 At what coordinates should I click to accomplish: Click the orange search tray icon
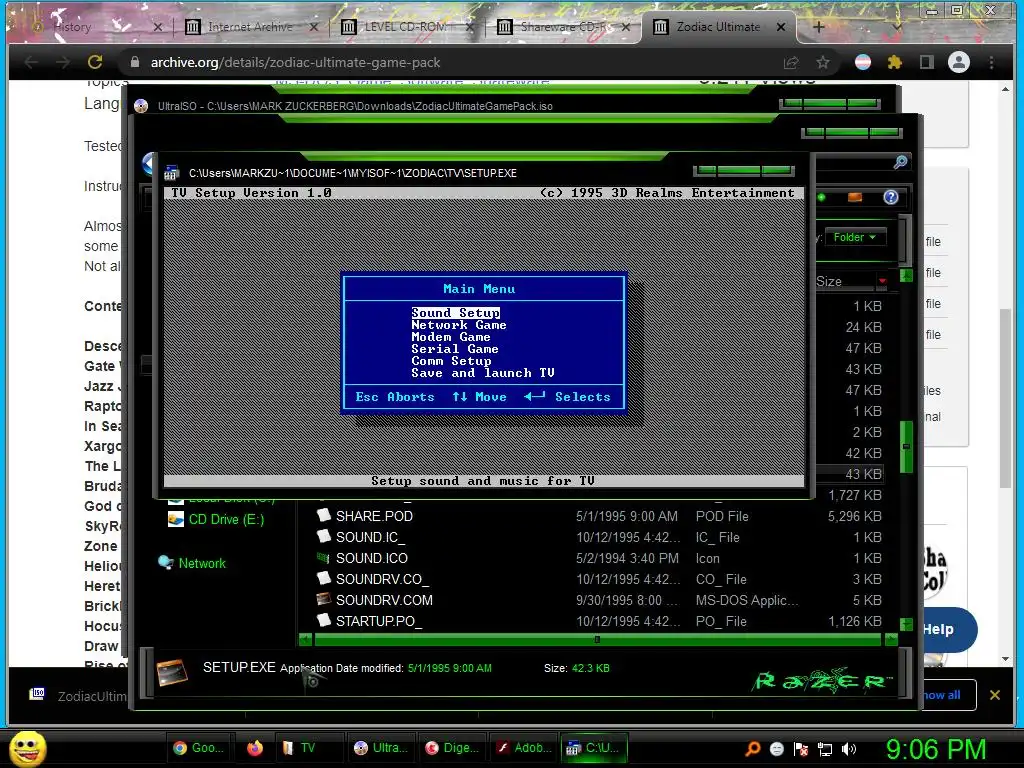pos(753,749)
